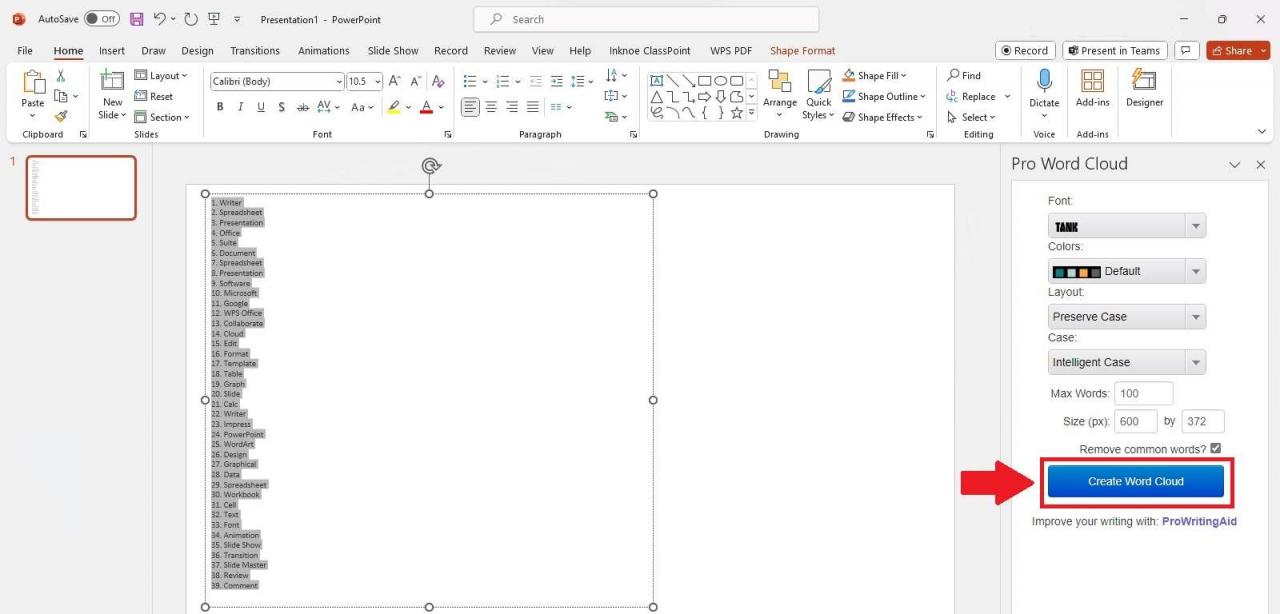Screen dimensions: 1280x614
Task: Apply bold formatting to selected text
Action: tap(220, 107)
